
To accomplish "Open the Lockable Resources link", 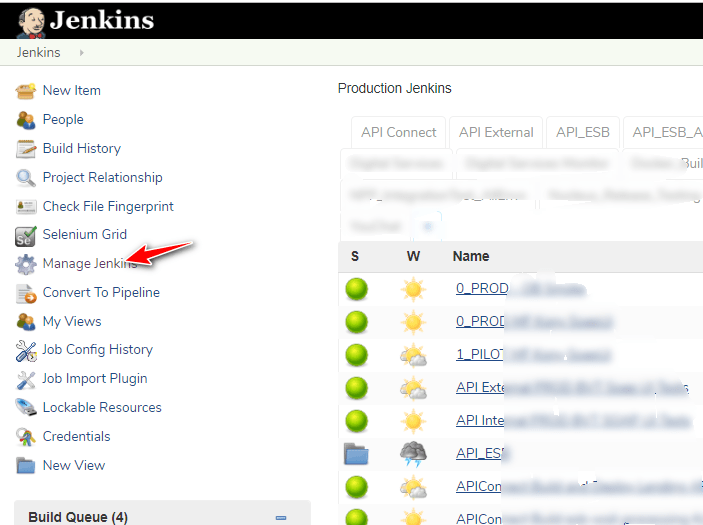I will click(x=102, y=408).
